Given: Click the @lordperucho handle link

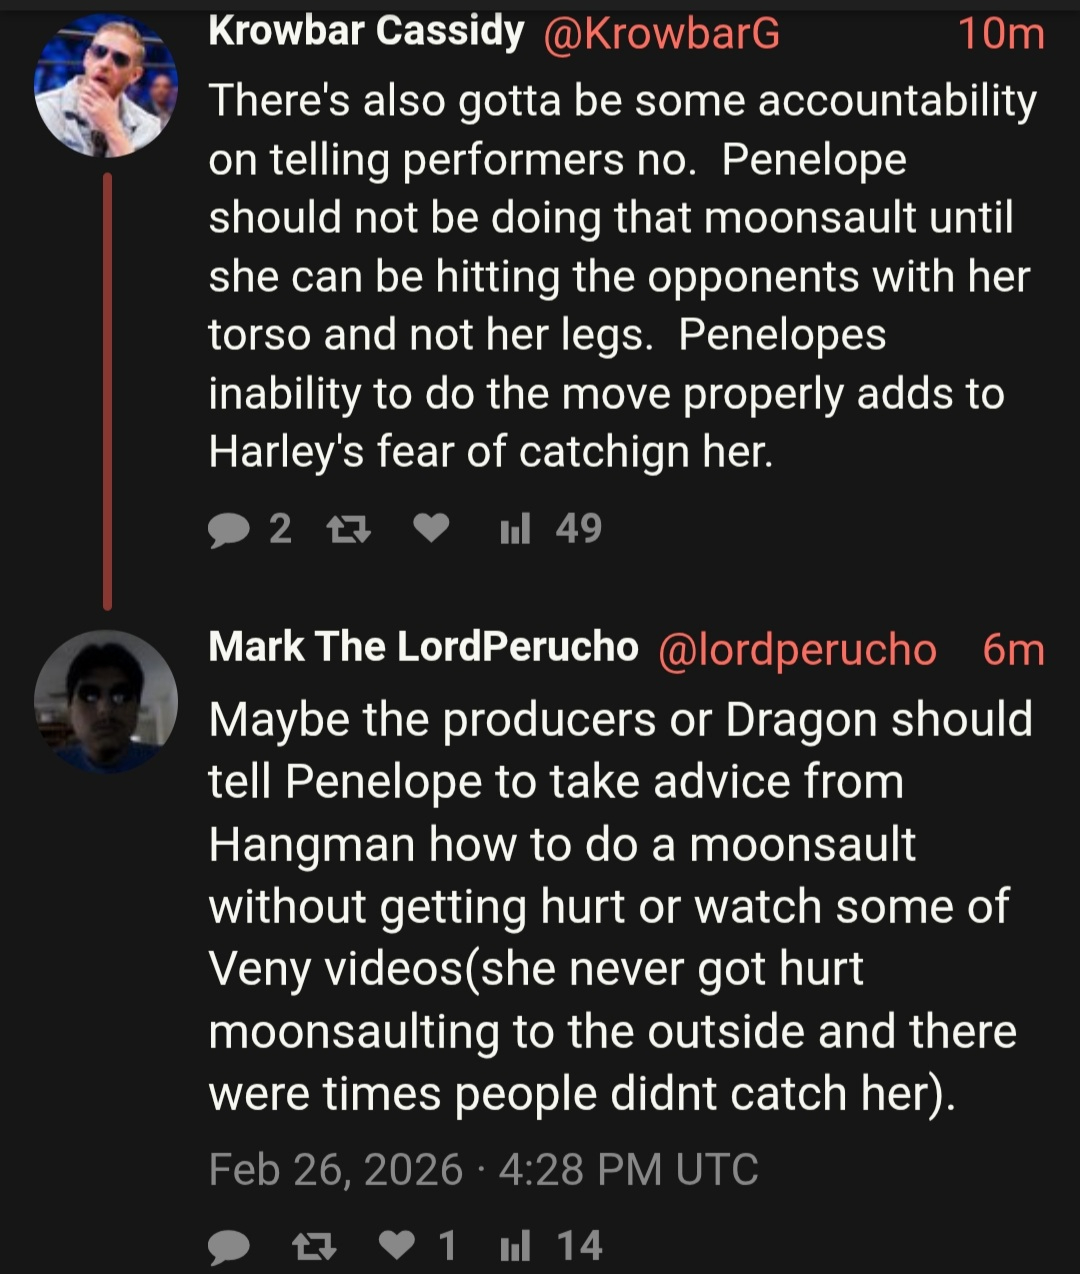Looking at the screenshot, I should click(798, 649).
